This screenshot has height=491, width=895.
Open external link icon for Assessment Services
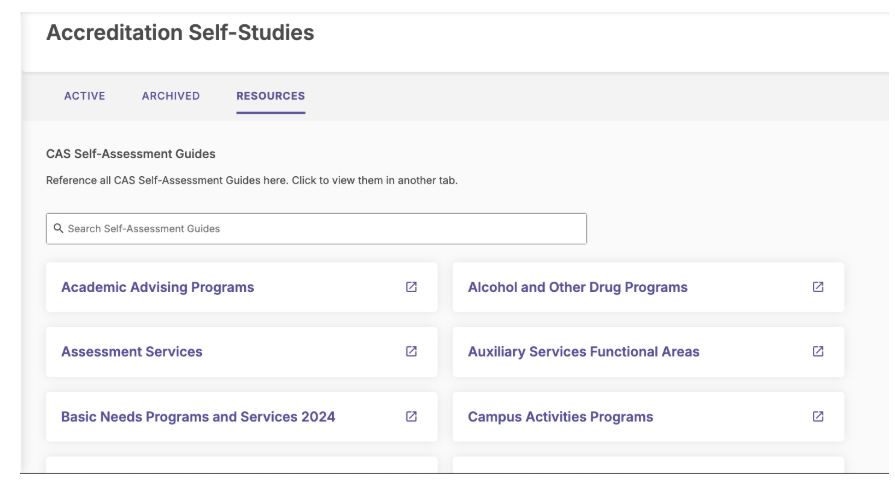pos(411,352)
